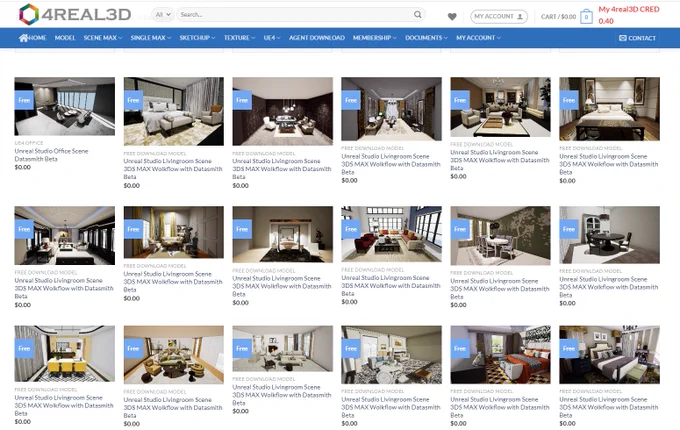Open the AGENT DOWNLOAD menu item

point(317,38)
